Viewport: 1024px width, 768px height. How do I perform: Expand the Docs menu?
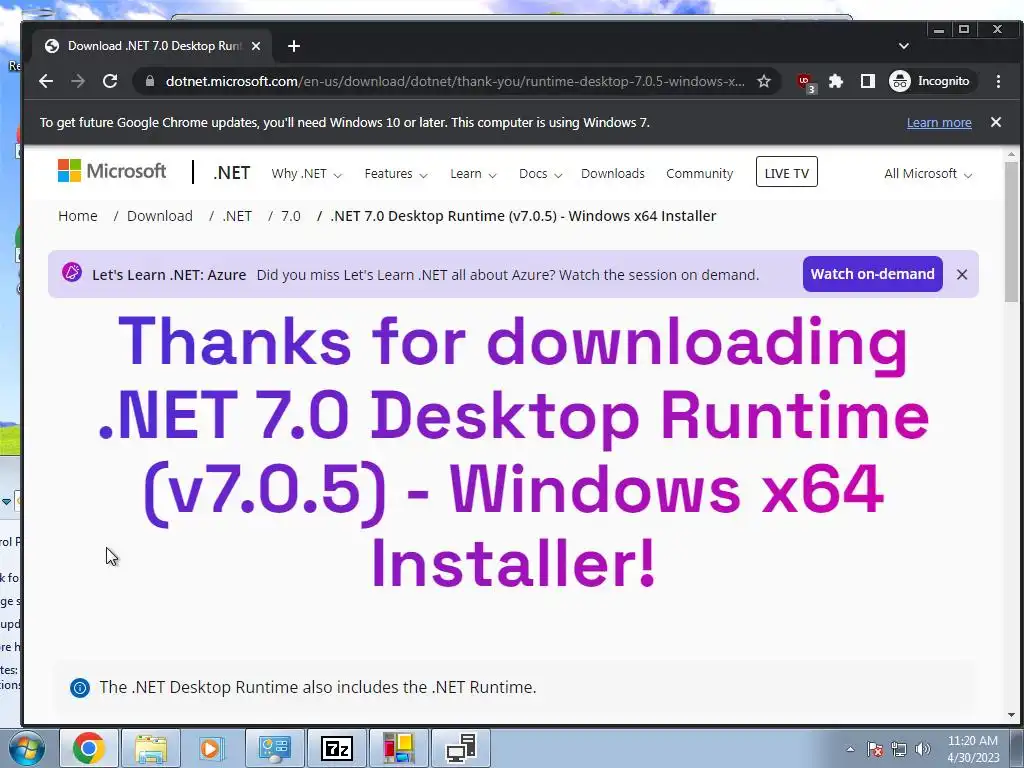tap(540, 174)
